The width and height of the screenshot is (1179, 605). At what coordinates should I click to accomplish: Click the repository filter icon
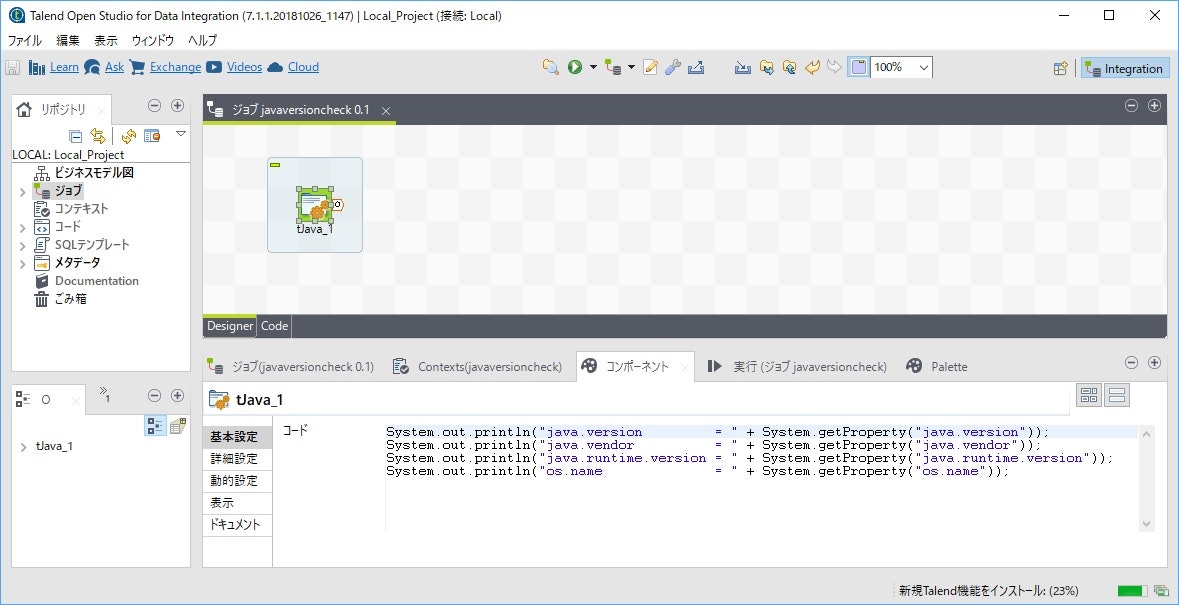pyautogui.click(x=152, y=136)
